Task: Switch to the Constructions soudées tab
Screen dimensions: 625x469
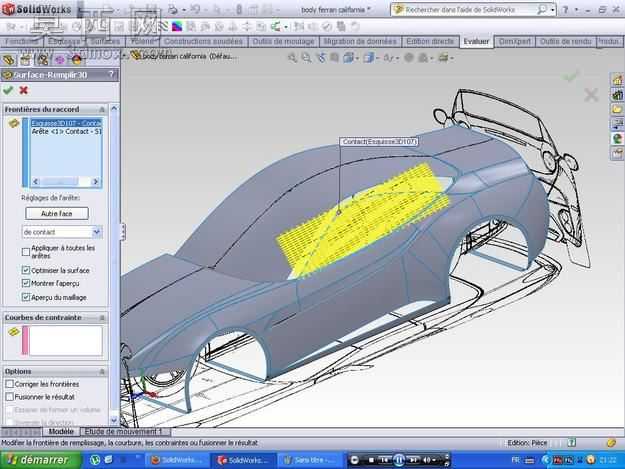Action: (x=203, y=41)
